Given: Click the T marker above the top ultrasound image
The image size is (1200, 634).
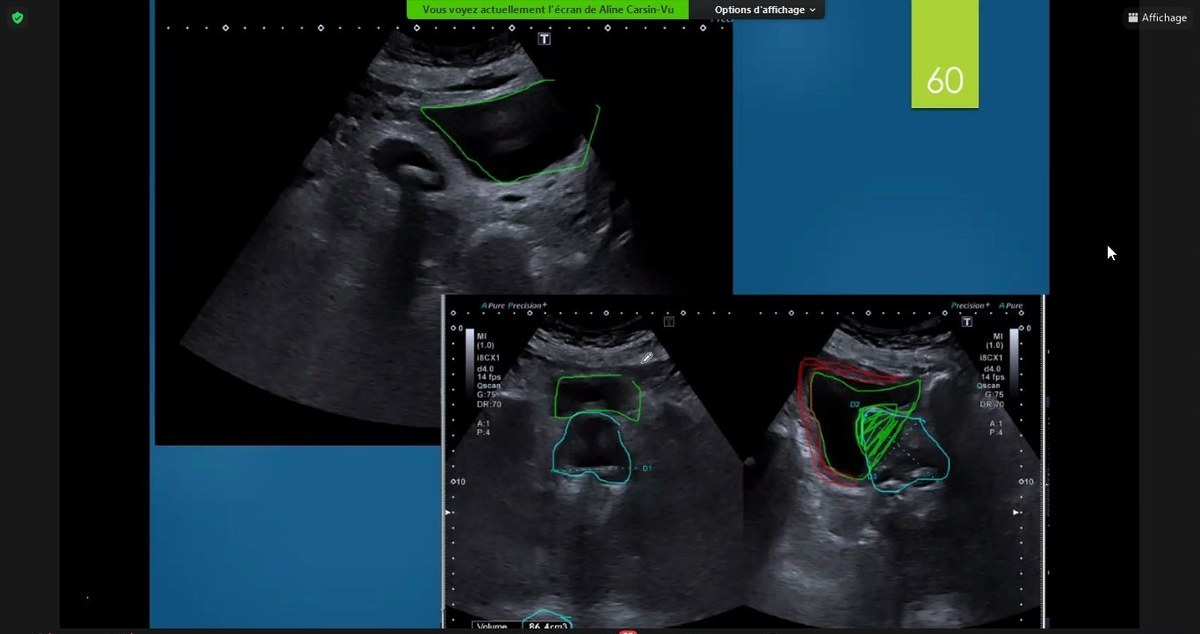Looking at the screenshot, I should click(x=545, y=39).
